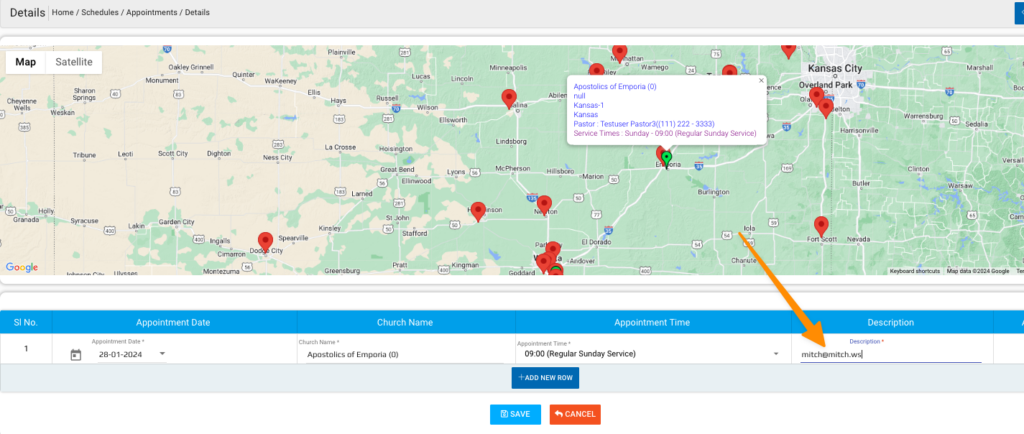1024x434 pixels.
Task: Save the appointment
Action: coord(515,414)
